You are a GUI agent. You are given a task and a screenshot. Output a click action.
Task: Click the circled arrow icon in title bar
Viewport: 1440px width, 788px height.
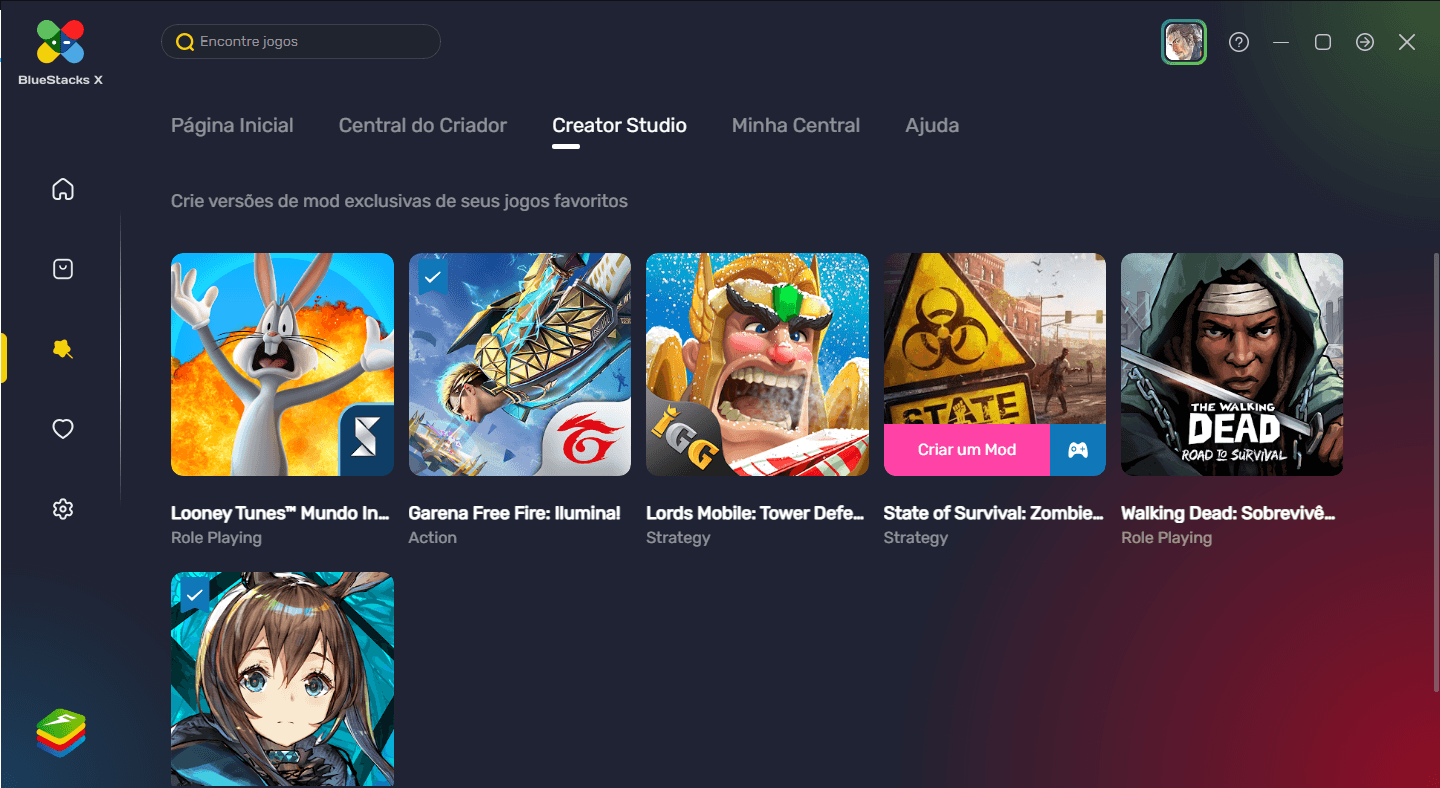click(1365, 42)
